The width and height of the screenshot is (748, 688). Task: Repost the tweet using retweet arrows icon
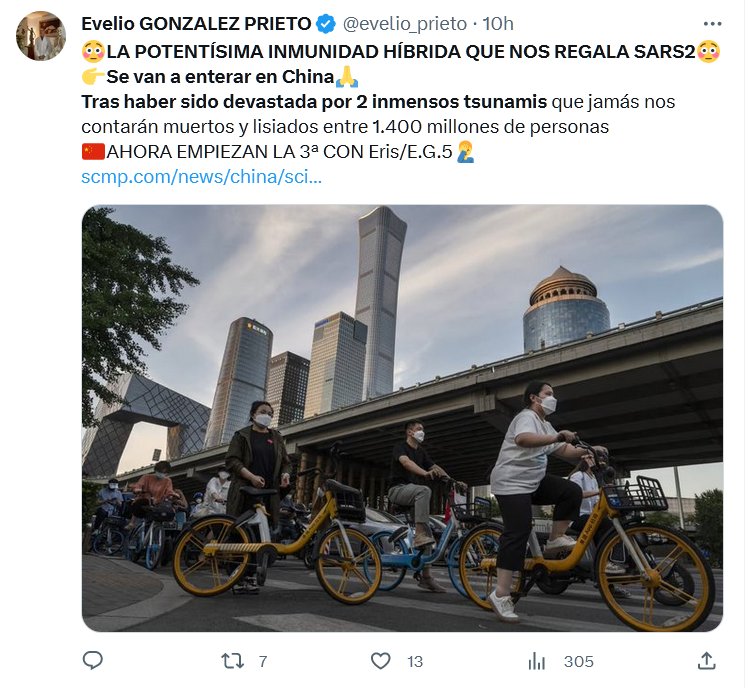[x=232, y=661]
